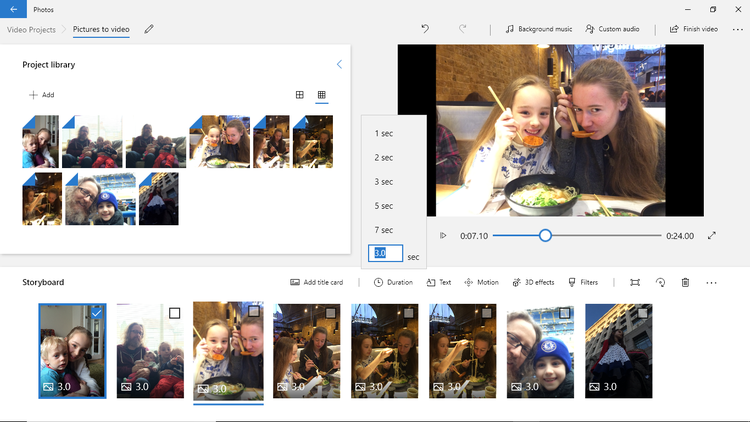
Task: Go to Video Projects breadcrumb
Action: (31, 29)
